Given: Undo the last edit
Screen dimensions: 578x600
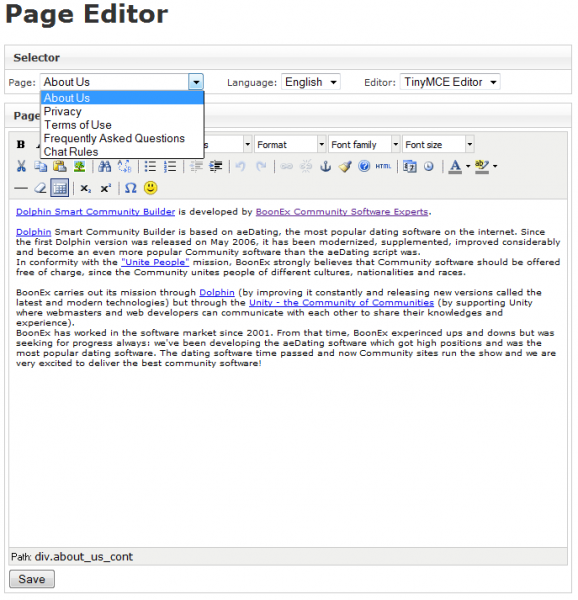Looking at the screenshot, I should click(240, 166).
